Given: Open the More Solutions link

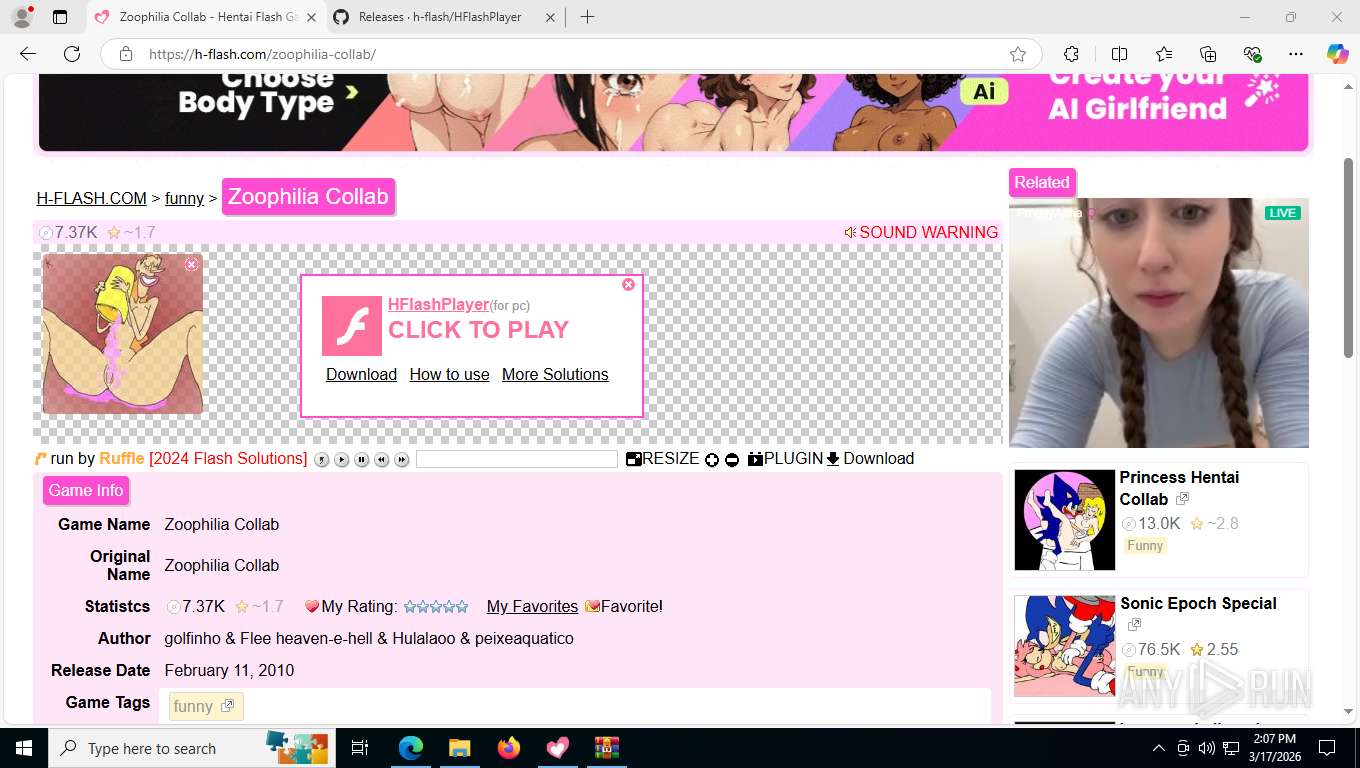Looking at the screenshot, I should point(555,374).
